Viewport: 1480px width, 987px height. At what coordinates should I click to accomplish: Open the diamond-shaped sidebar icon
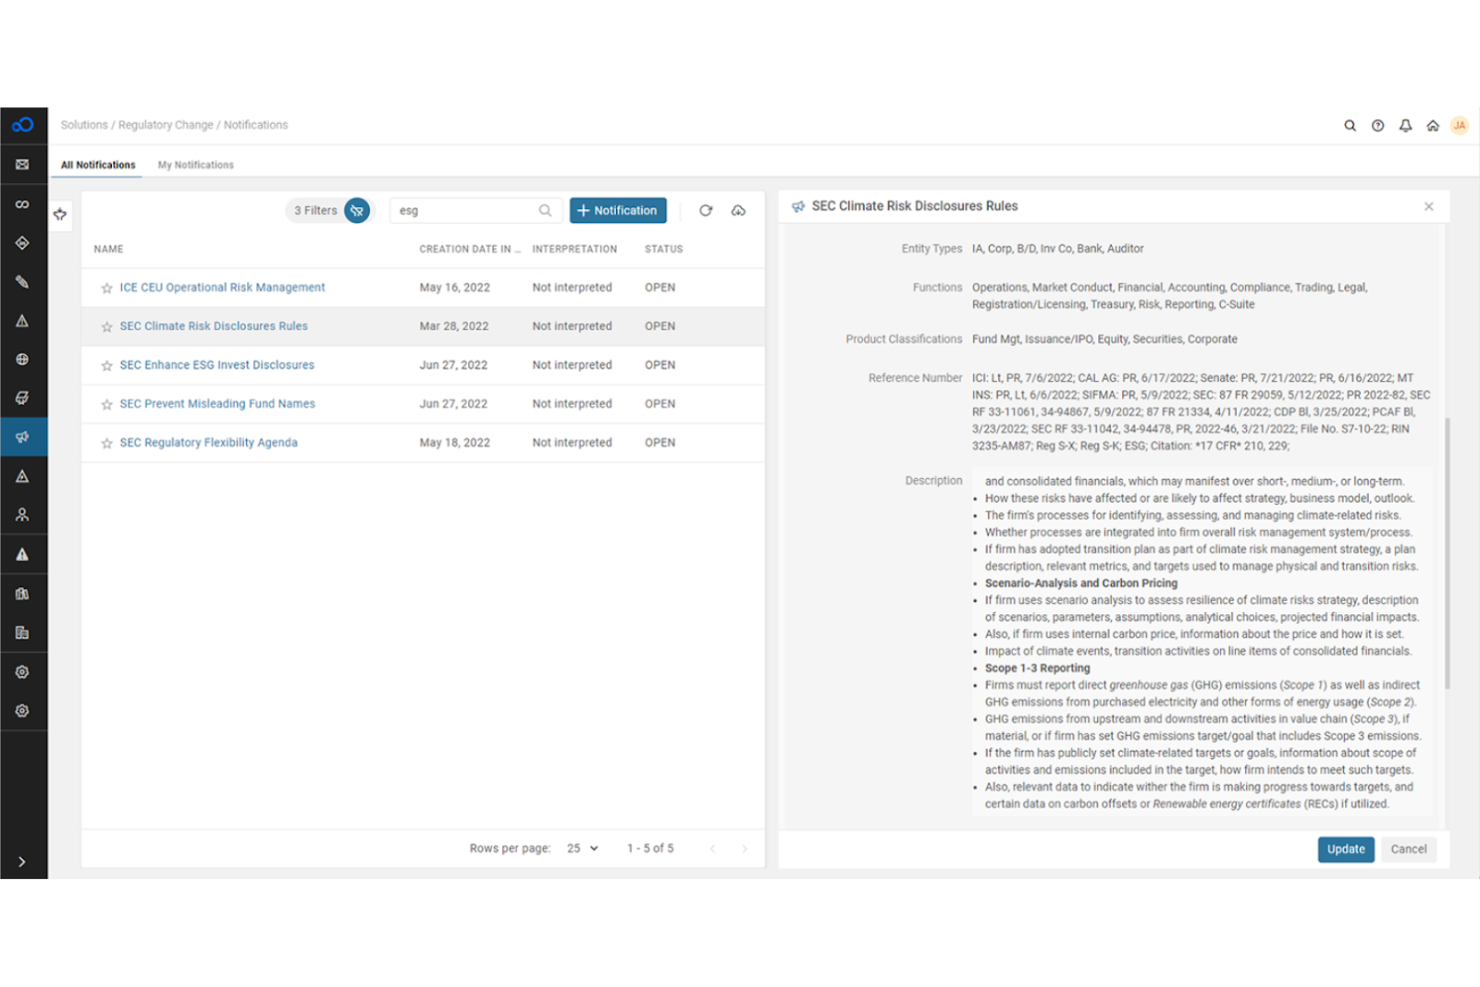coord(22,243)
